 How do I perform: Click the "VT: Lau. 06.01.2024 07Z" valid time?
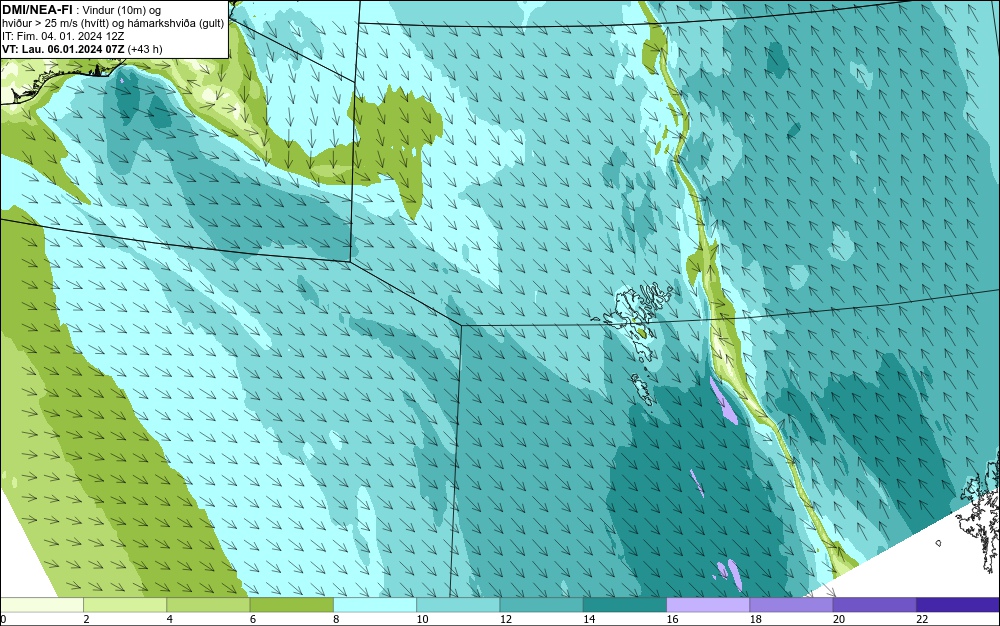tap(63, 48)
